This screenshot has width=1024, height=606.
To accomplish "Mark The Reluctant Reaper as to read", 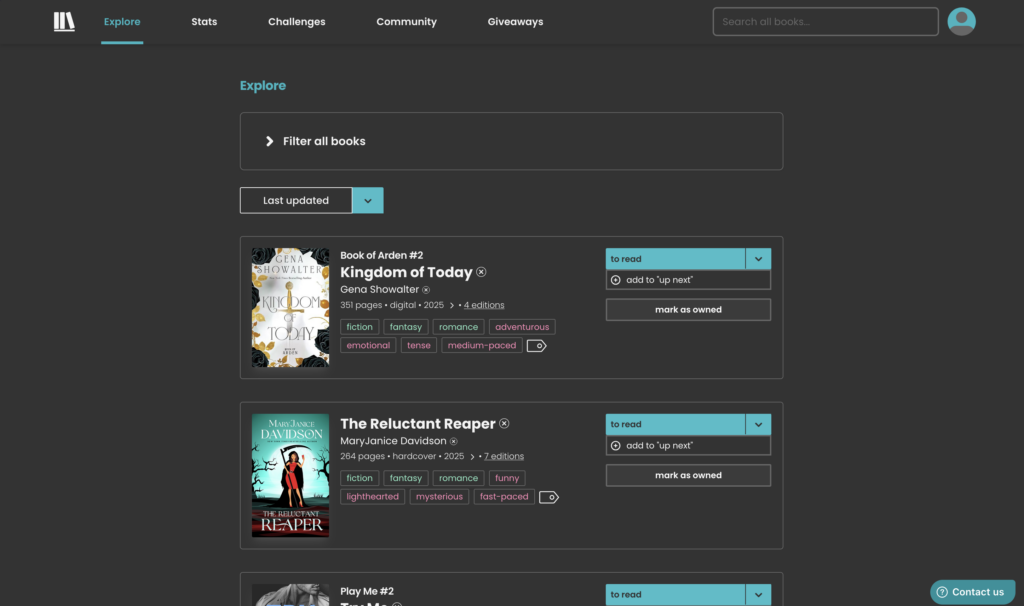I will [675, 424].
